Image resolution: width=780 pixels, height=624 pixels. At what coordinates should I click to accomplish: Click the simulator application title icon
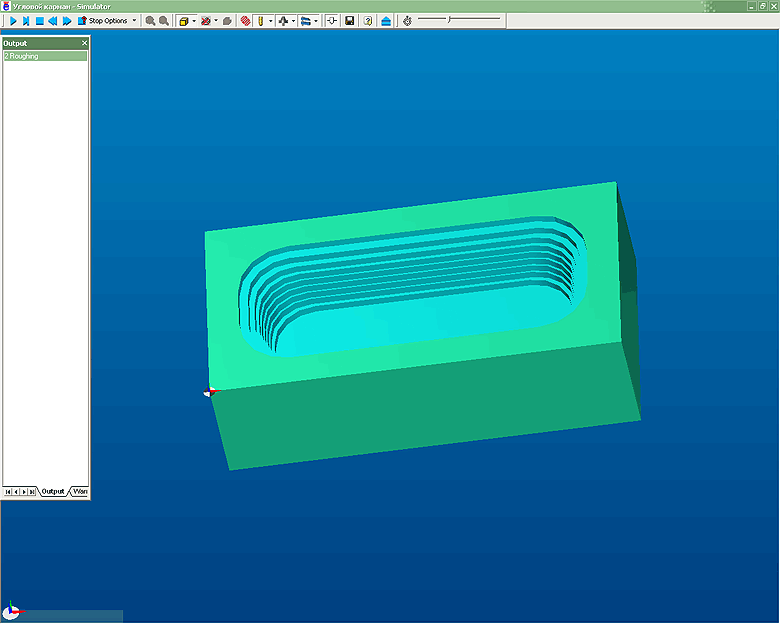[x=6, y=6]
